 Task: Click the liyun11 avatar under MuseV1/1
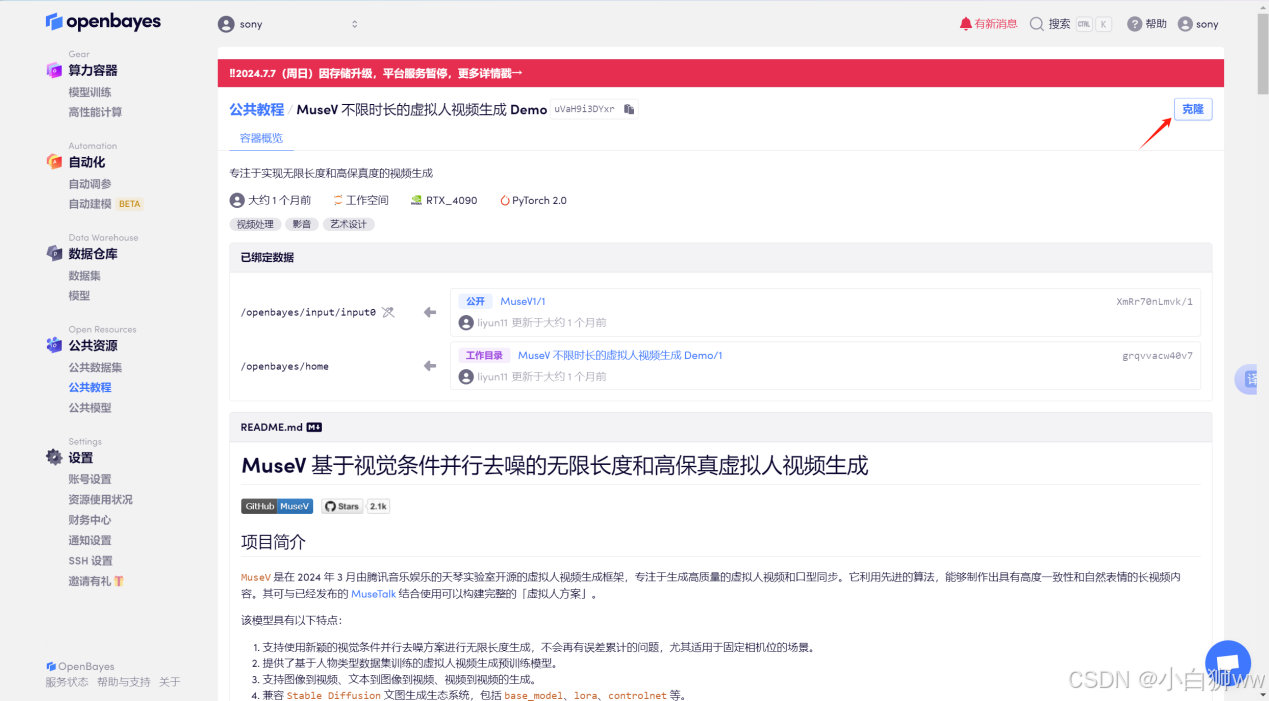[x=466, y=323]
